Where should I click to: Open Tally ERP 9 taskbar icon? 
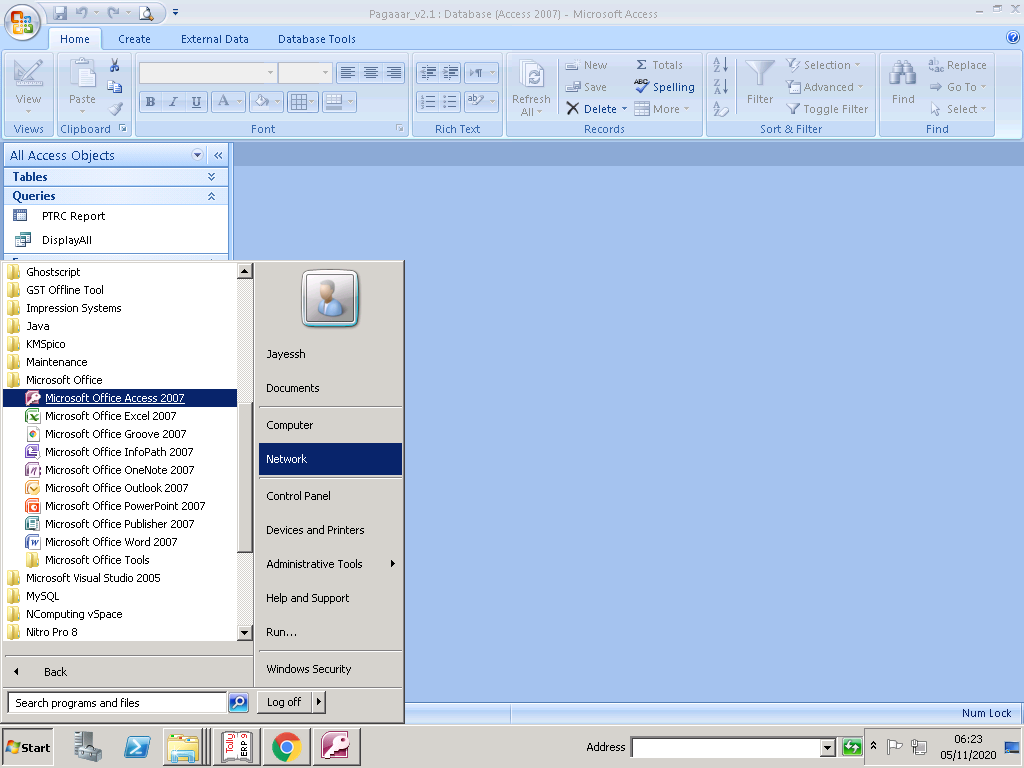coord(237,747)
